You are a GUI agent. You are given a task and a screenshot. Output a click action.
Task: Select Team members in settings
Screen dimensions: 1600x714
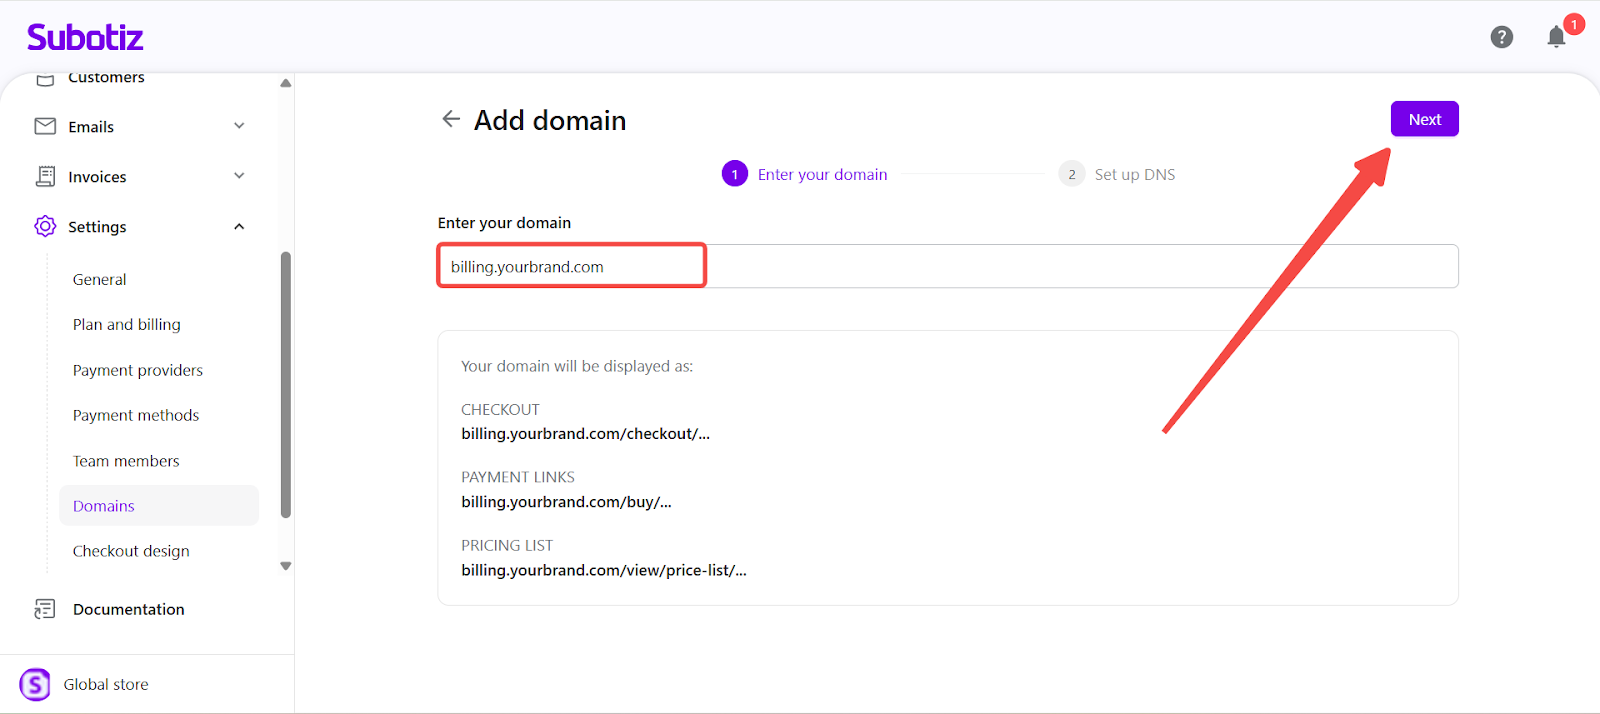click(x=126, y=461)
